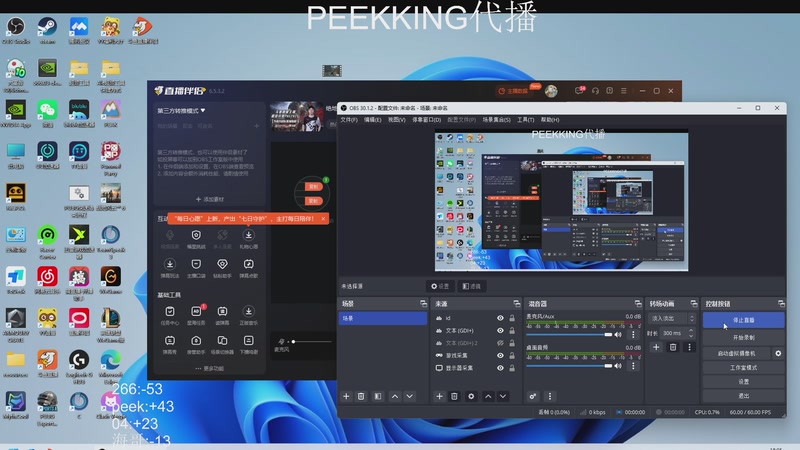Open source properties gear in Sources panel
This screenshot has width=800, height=450.
pos(471,396)
